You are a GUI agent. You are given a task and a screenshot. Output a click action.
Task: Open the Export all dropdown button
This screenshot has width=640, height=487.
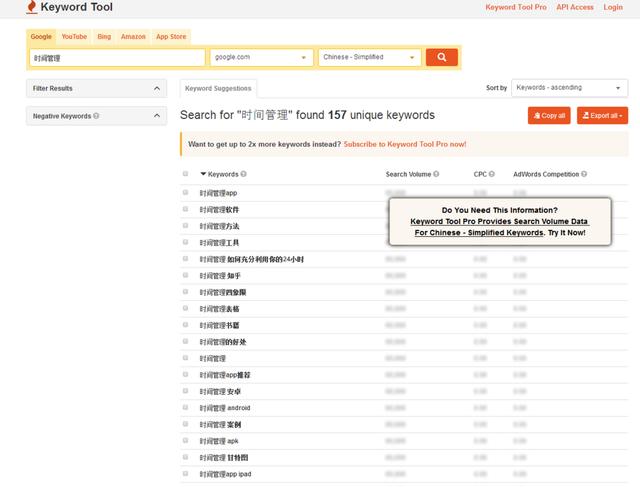602,116
